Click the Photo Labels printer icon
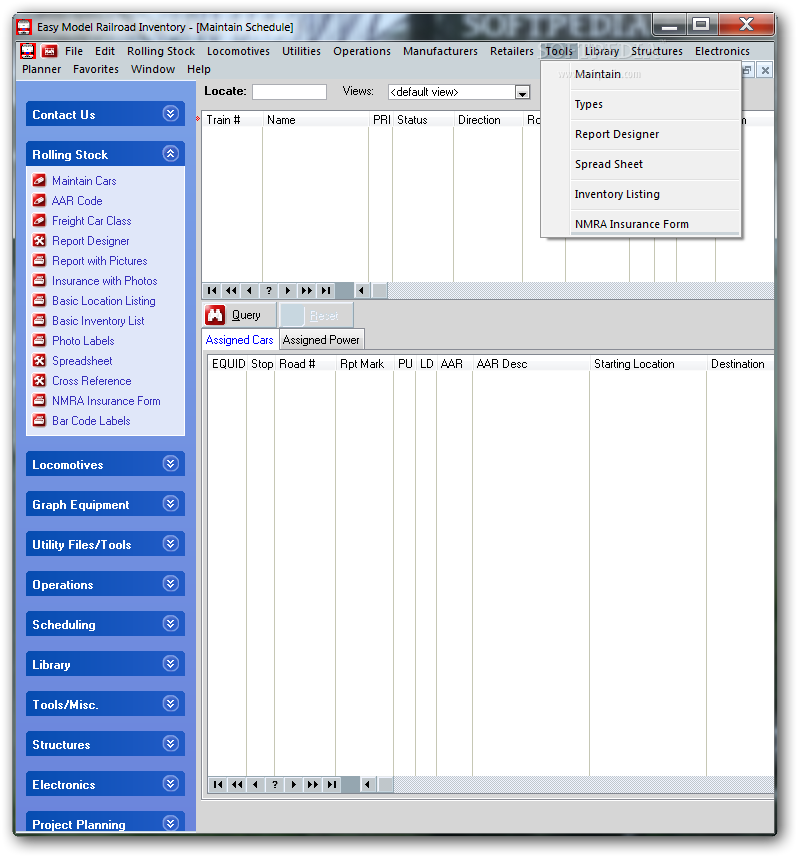Image resolution: width=798 pixels, height=857 pixels. point(39,341)
